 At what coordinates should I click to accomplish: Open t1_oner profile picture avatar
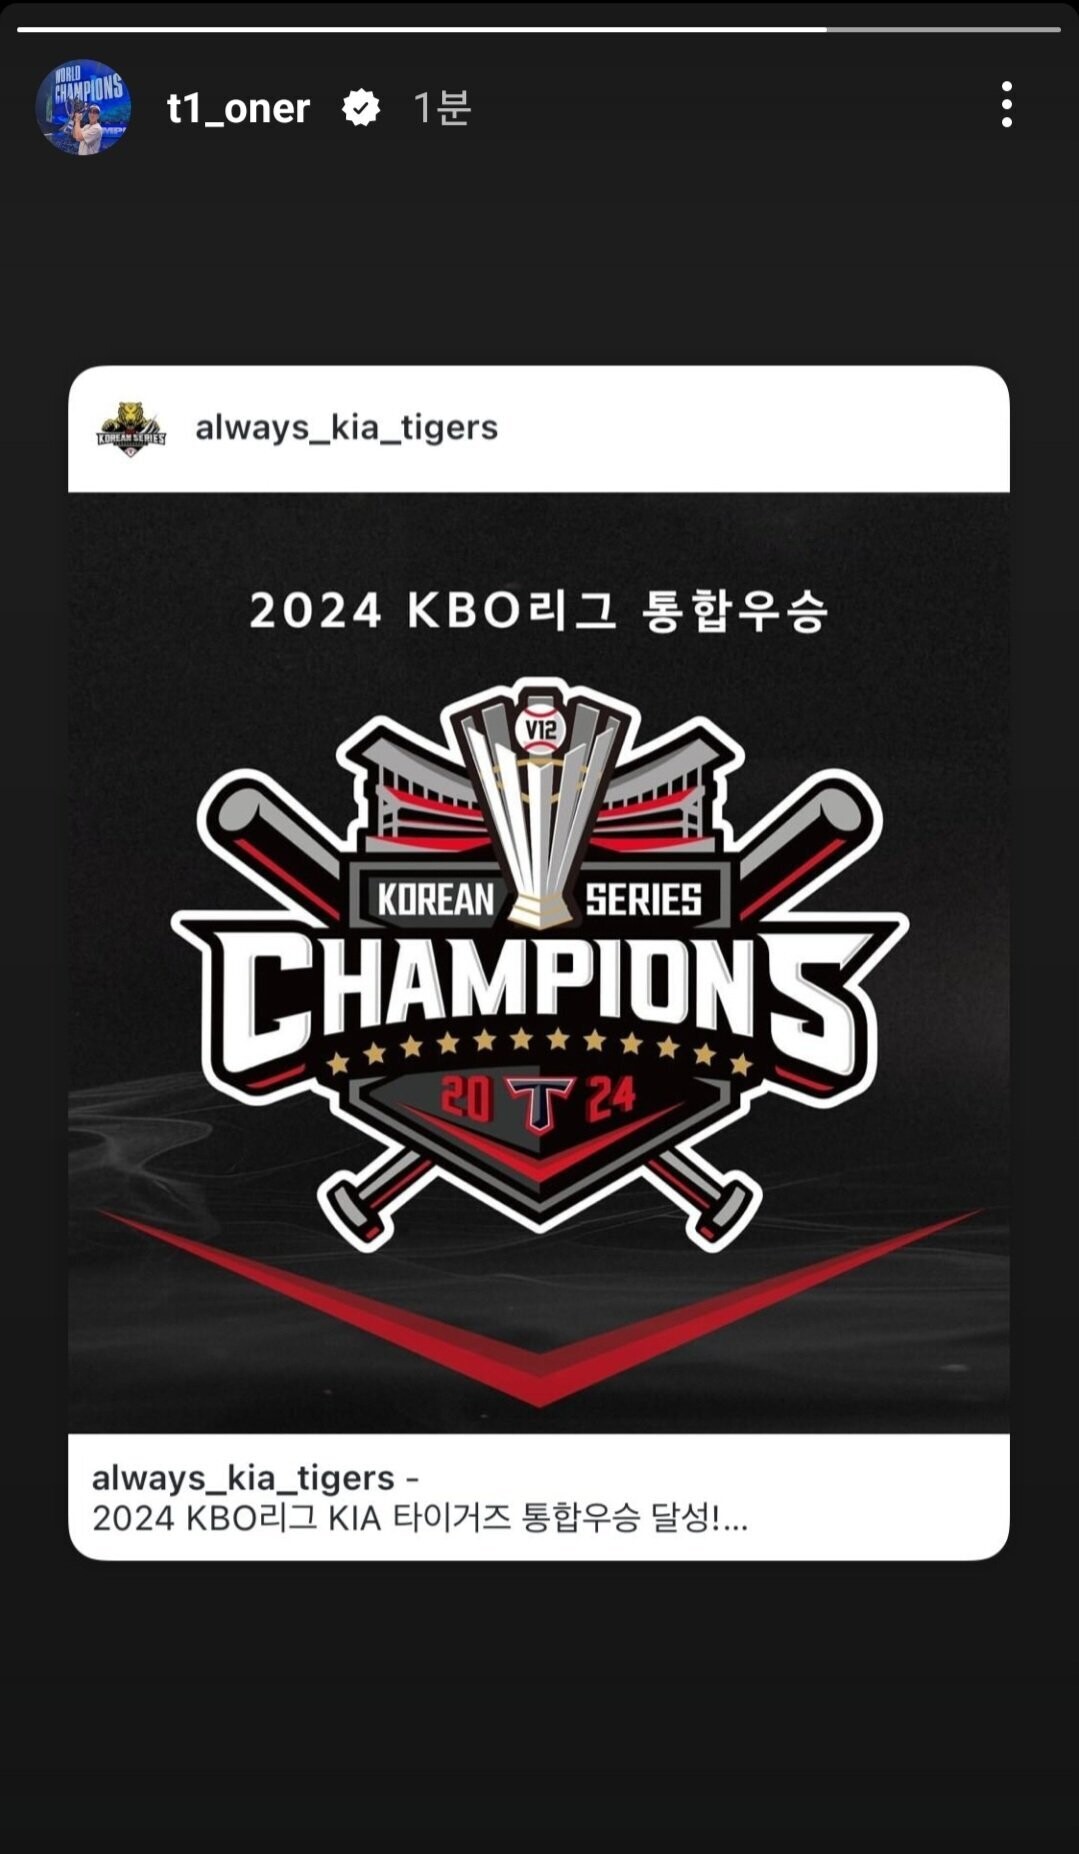(83, 107)
